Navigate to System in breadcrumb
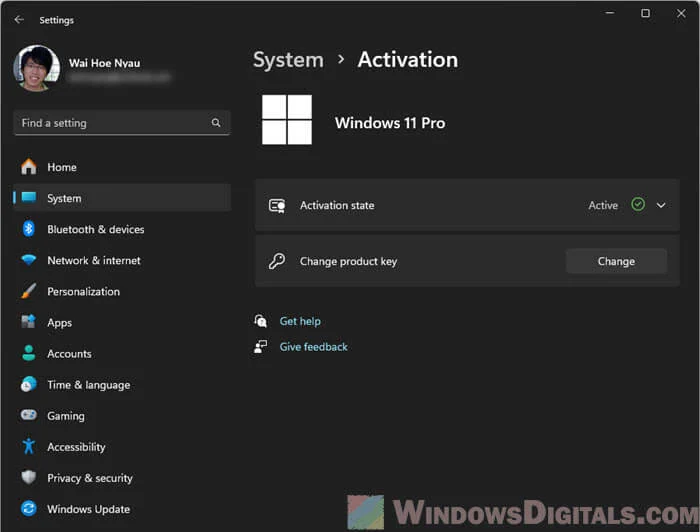This screenshot has height=532, width=700. click(x=288, y=60)
